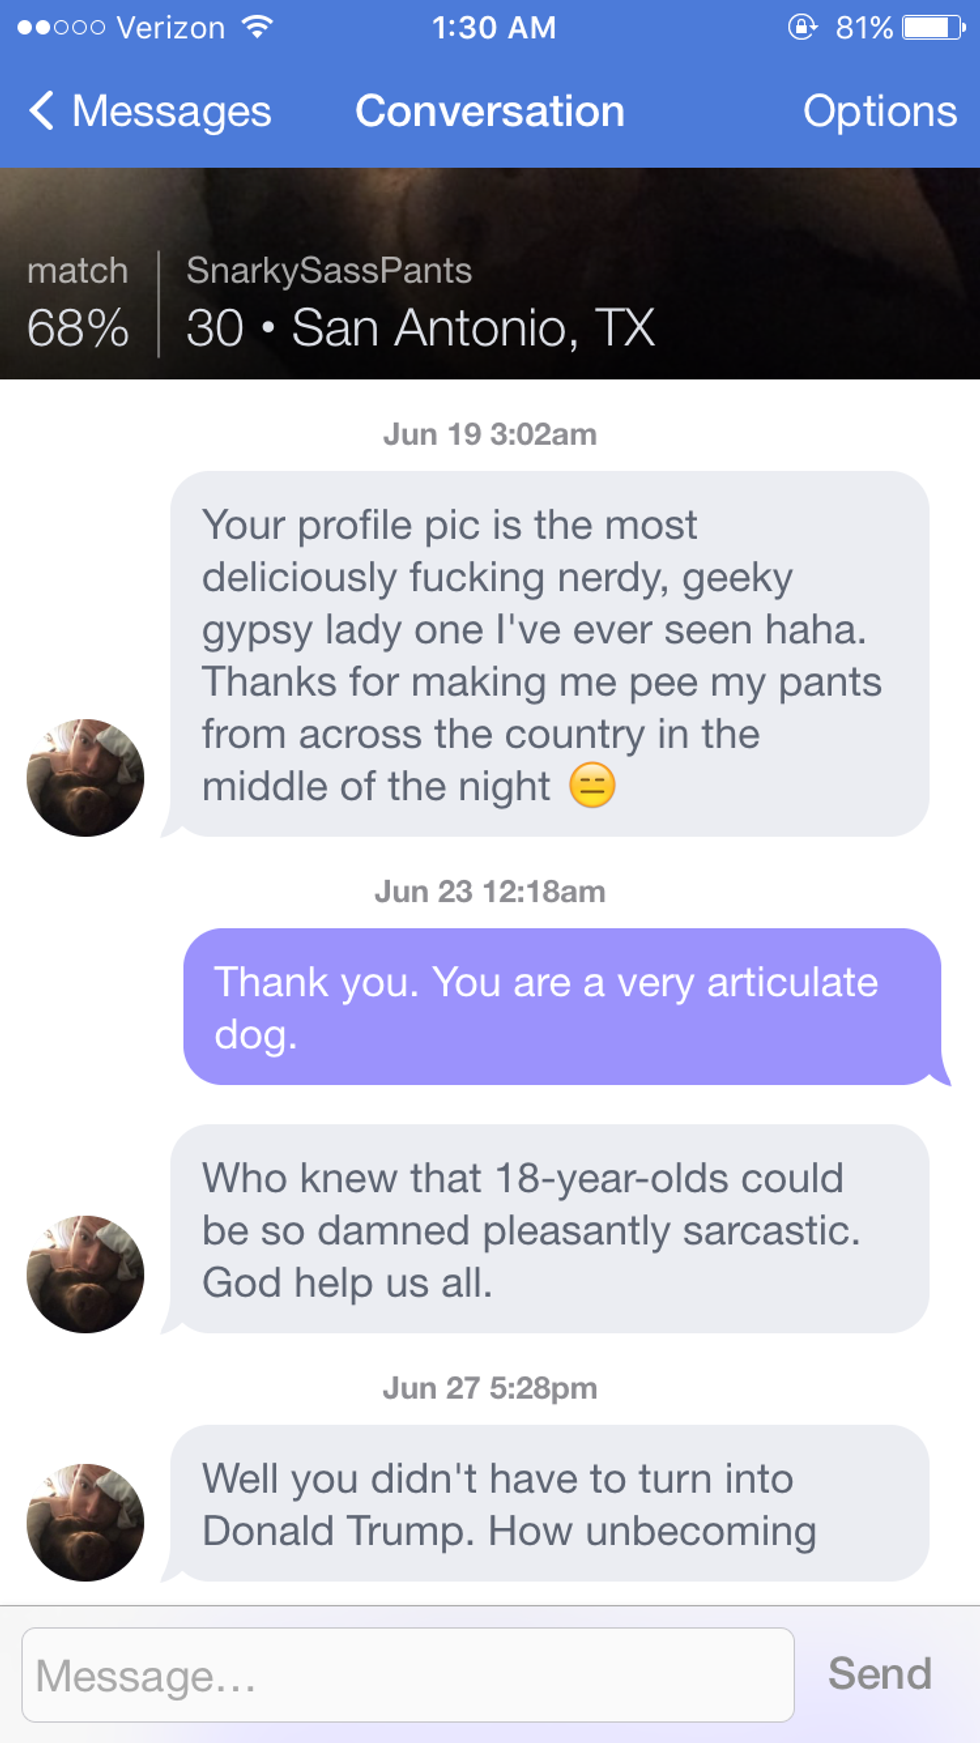Tap the rotation lock status icon
This screenshot has width=980, height=1743.
[x=802, y=27]
